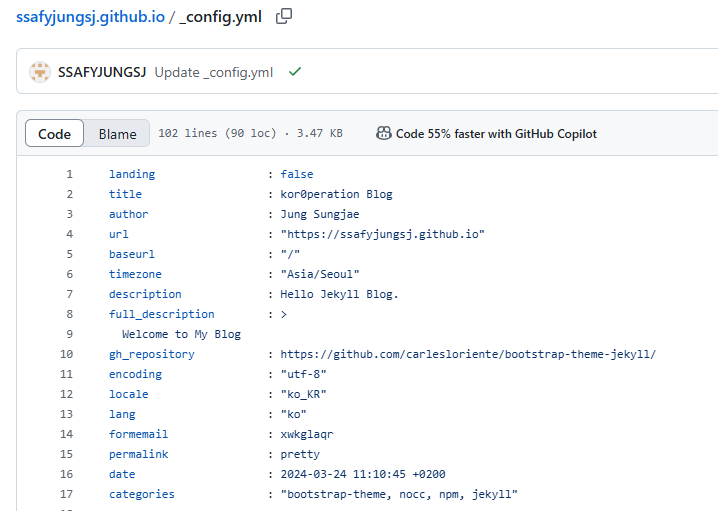This screenshot has height=511, width=718.
Task: Open the ssafyjungsj.github.io repository link
Action: tap(90, 17)
